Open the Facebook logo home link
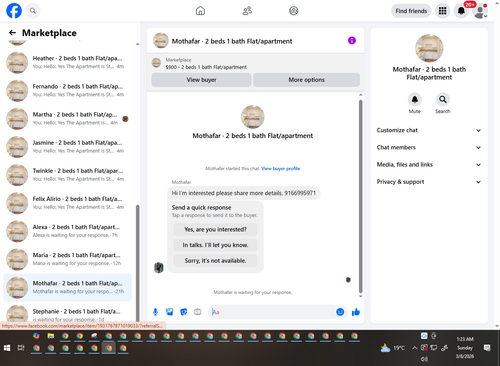500x366 pixels. tap(14, 11)
